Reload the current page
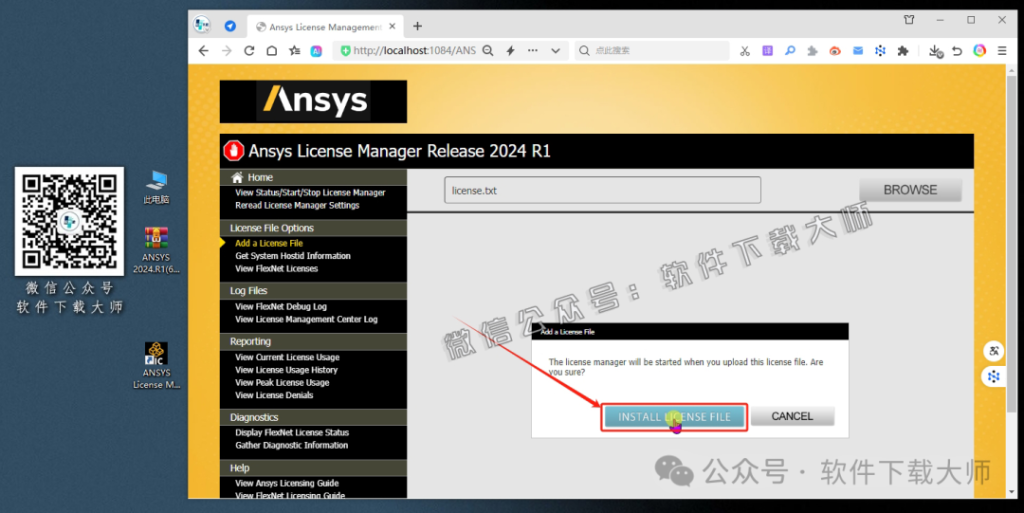 coord(249,51)
